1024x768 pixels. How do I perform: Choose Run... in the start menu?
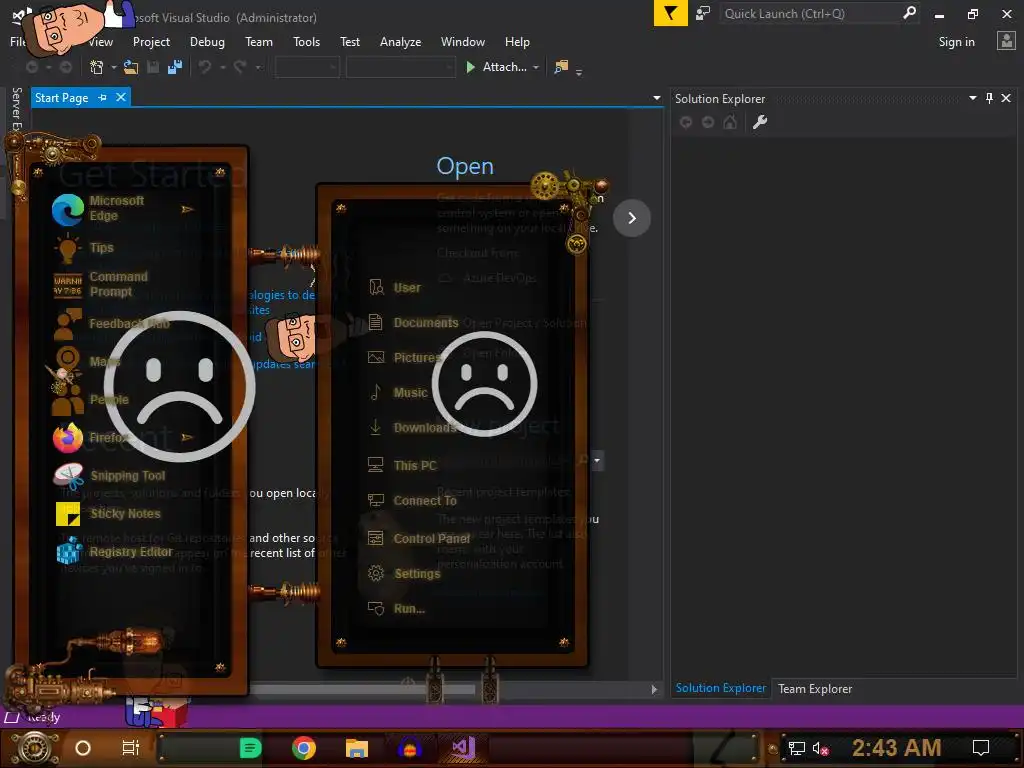396,609
